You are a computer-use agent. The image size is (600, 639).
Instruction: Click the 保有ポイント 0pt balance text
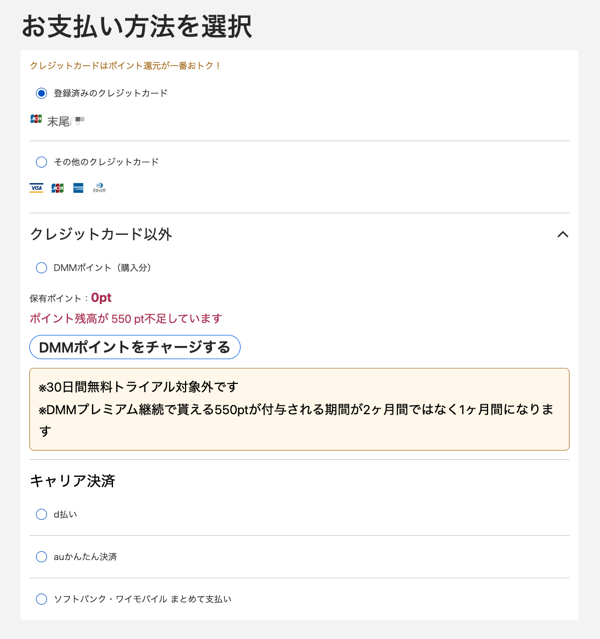70,298
